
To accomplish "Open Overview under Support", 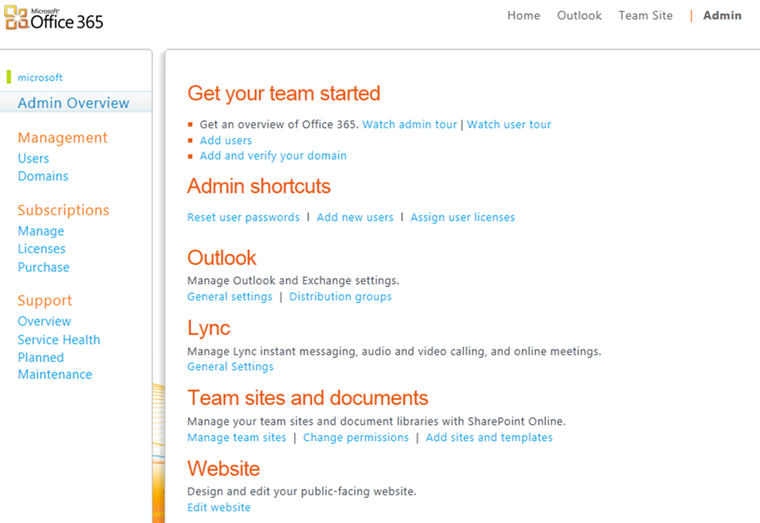I will [44, 321].
